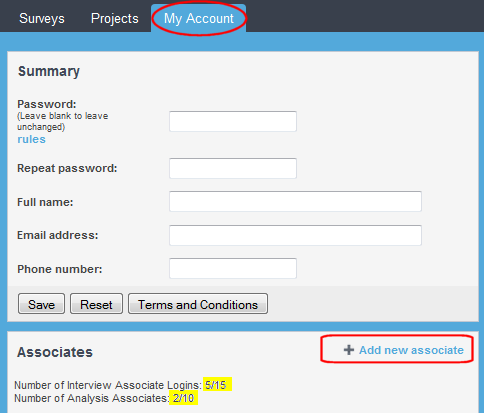Viewport: 484px width, 413px height.
Task: Click the highlighted 5/15 interview logins count
Action: click(217, 385)
